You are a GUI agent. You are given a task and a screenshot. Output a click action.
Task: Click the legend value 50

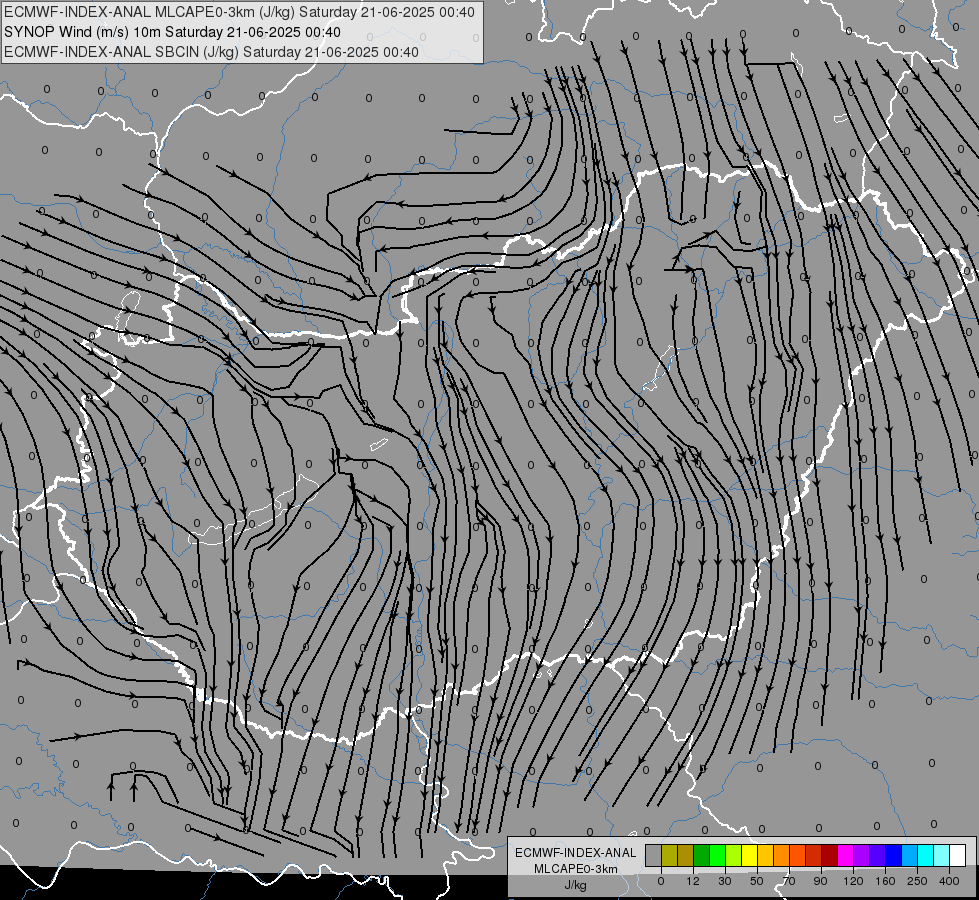click(757, 881)
